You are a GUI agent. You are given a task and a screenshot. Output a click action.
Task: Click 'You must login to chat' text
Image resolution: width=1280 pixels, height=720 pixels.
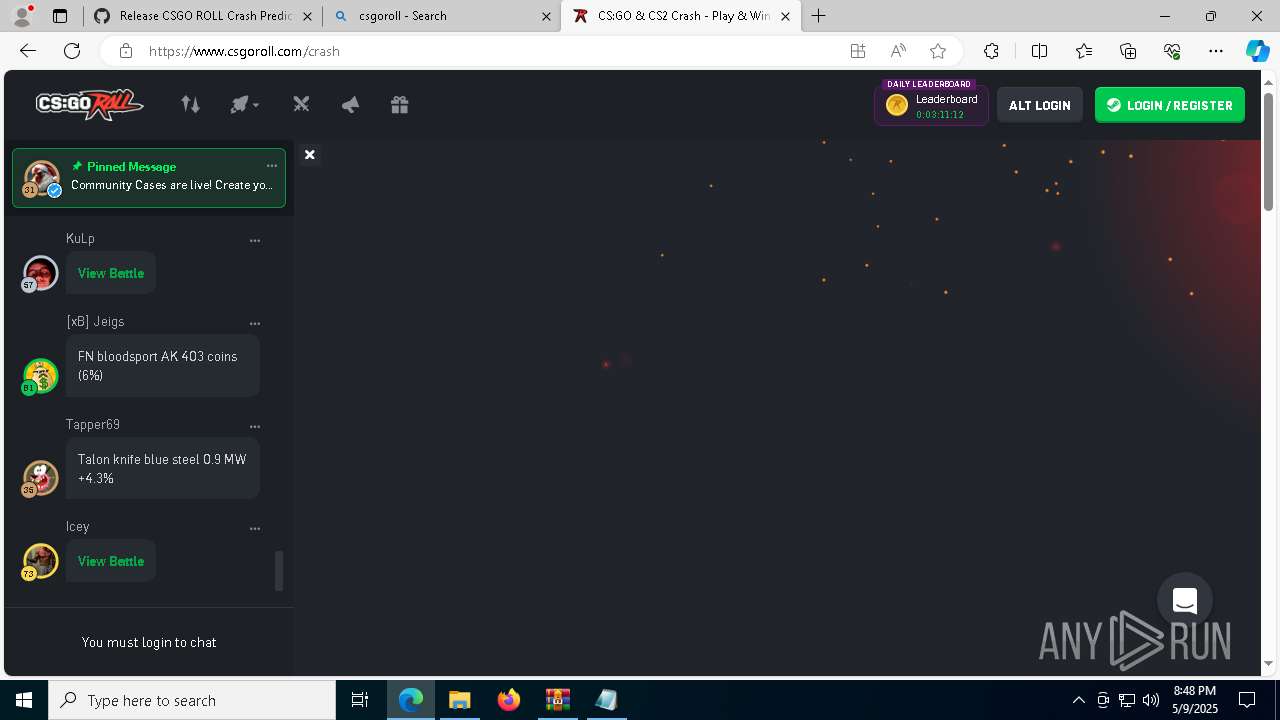(x=149, y=642)
